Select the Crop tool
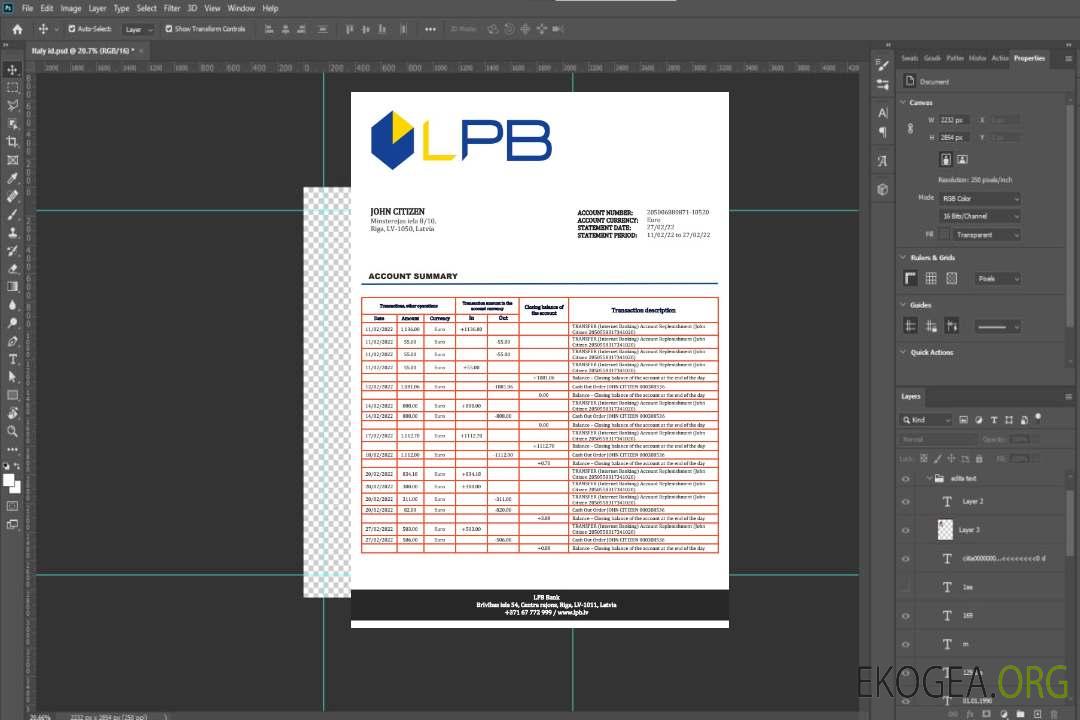Image resolution: width=1080 pixels, height=720 pixels. [x=12, y=141]
